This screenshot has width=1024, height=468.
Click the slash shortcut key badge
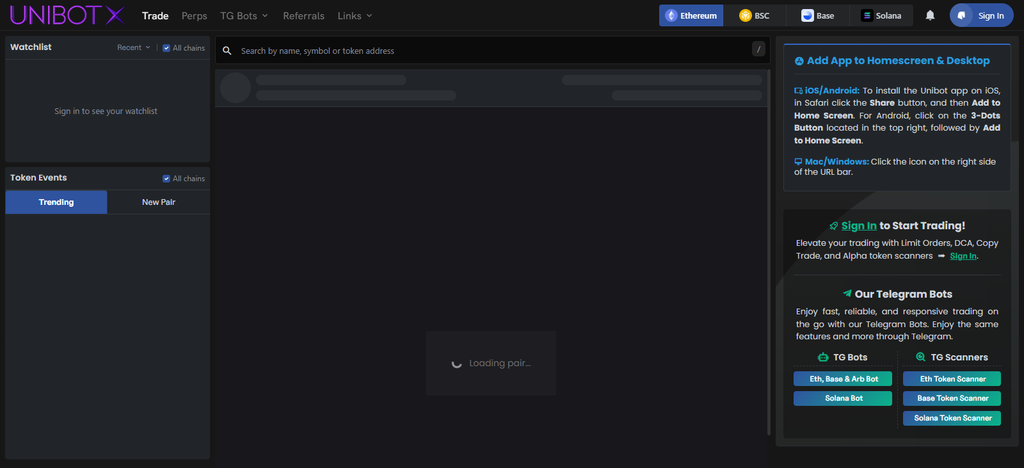pyautogui.click(x=758, y=49)
